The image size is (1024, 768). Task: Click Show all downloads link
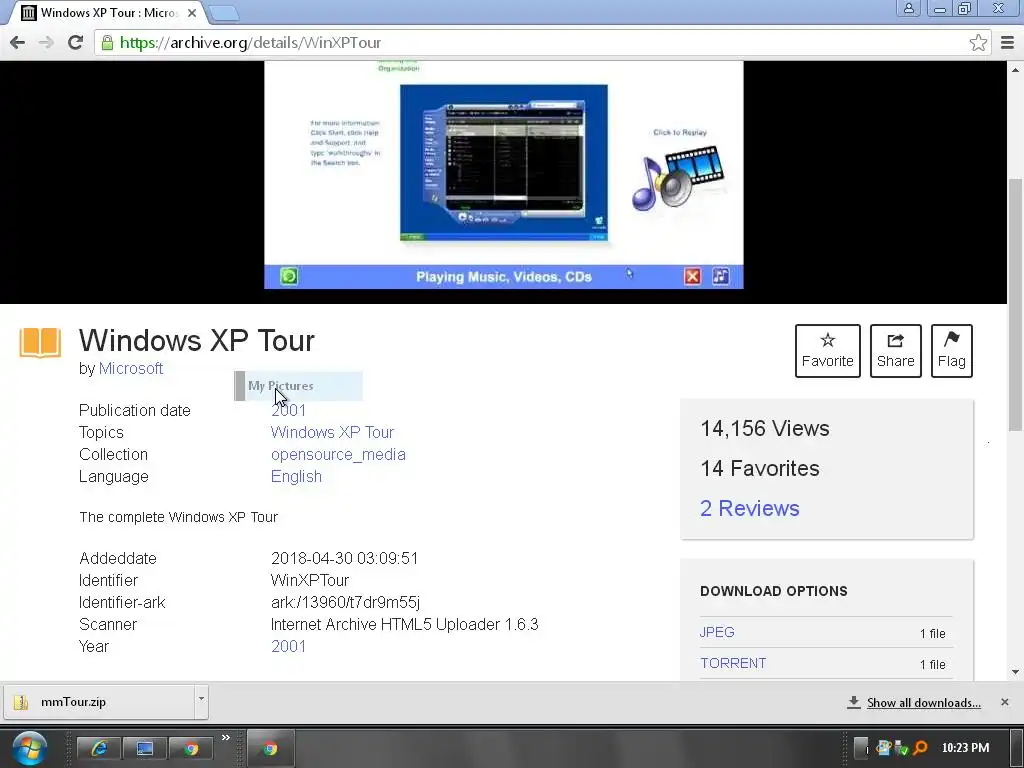tap(923, 703)
